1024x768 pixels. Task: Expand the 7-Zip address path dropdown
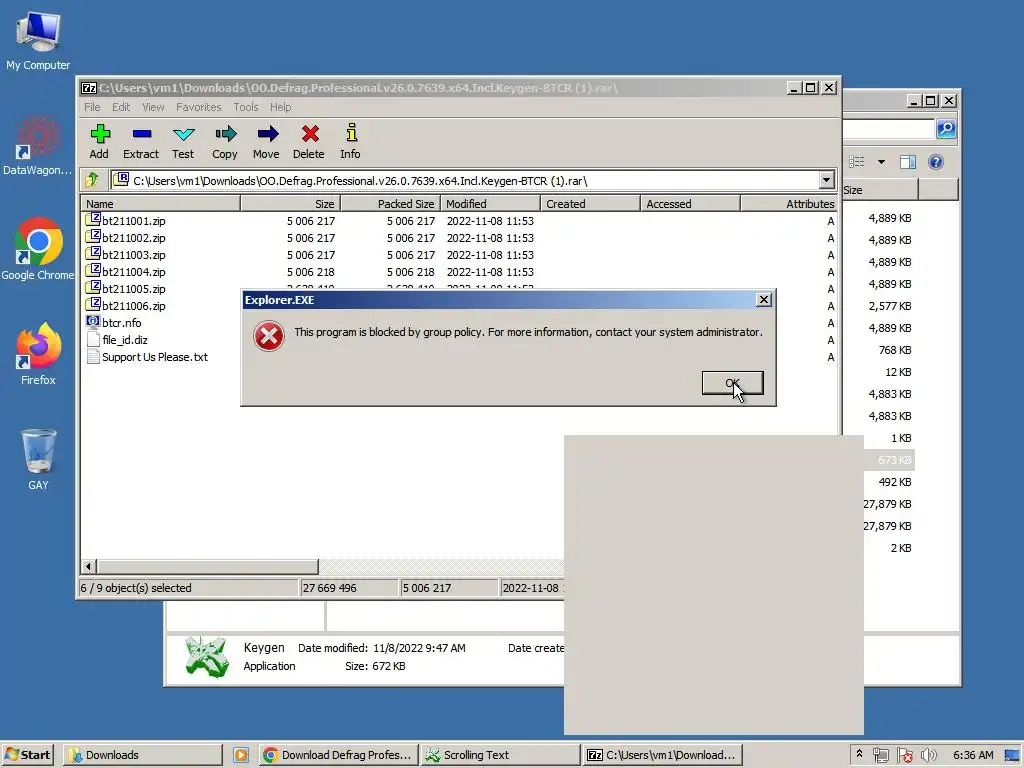click(x=827, y=180)
